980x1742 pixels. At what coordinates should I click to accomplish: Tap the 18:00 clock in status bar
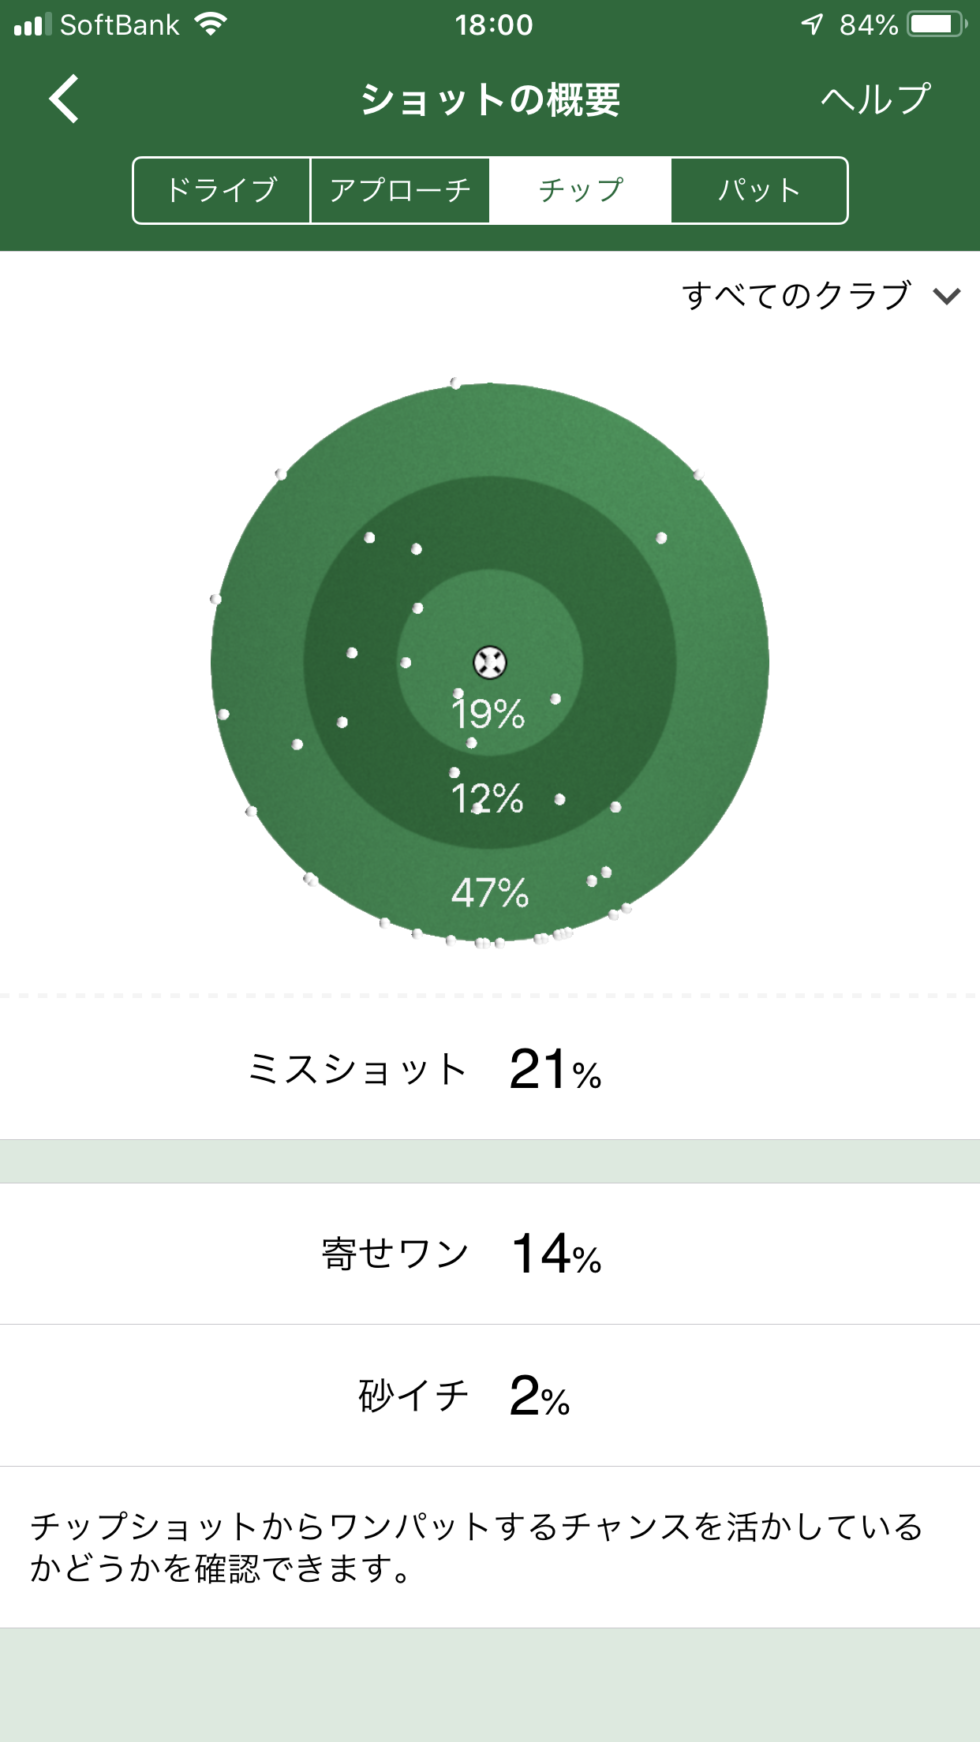tap(493, 24)
